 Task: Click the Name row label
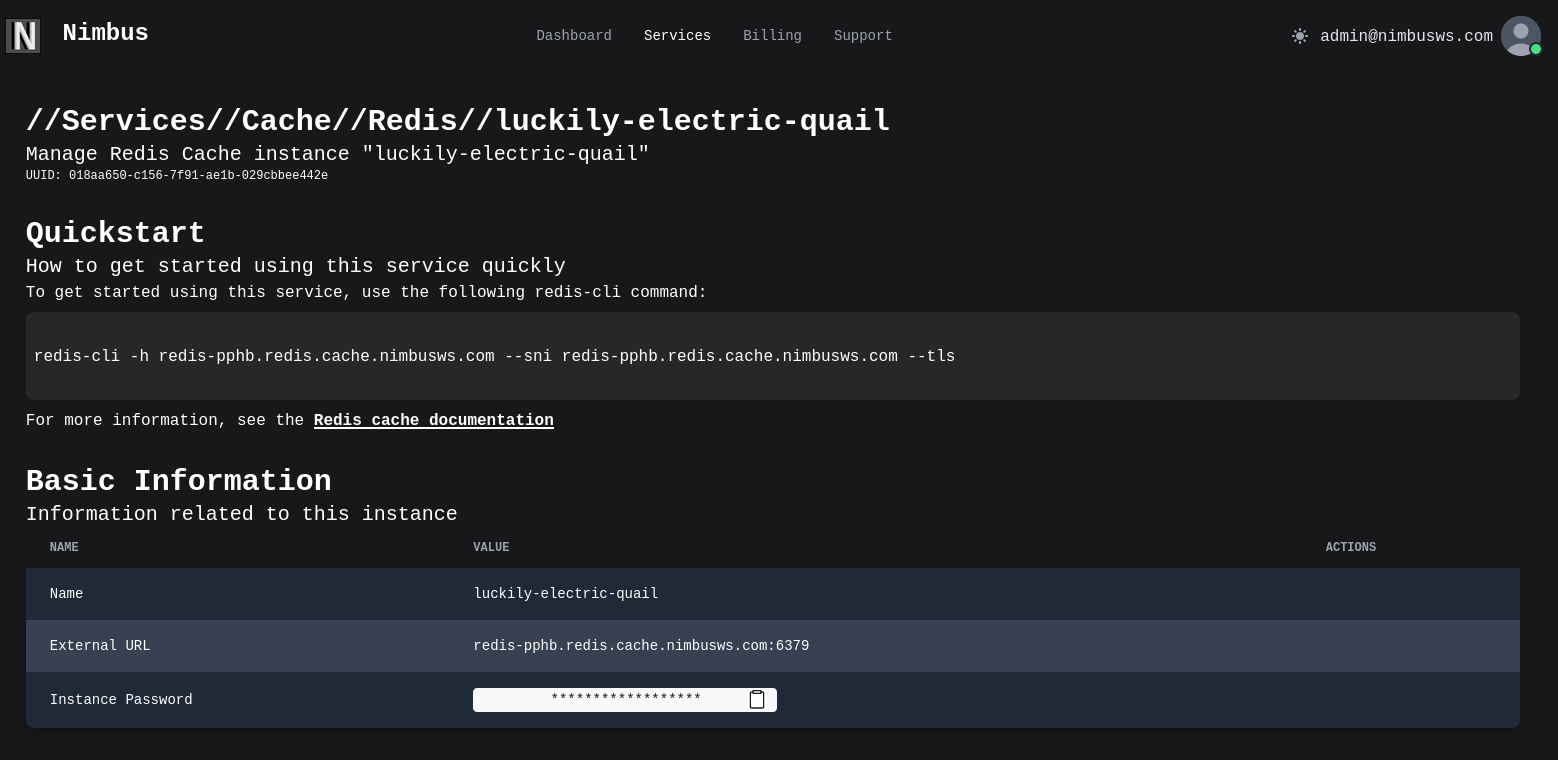[67, 594]
